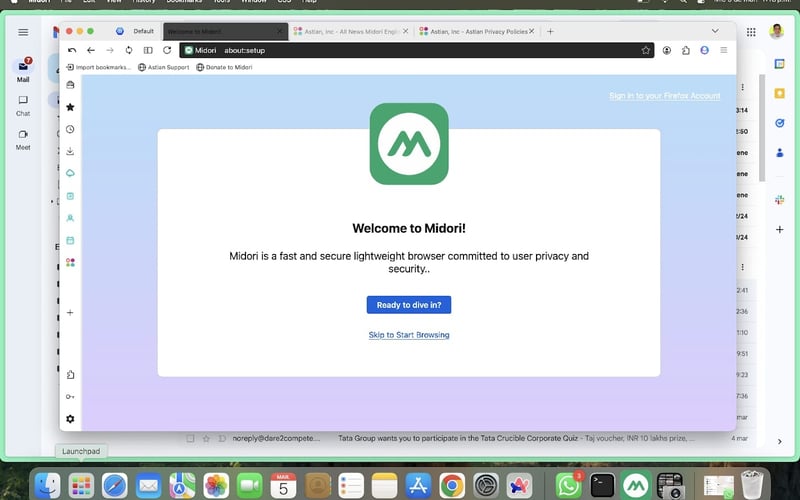The height and width of the screenshot is (500, 800).
Task: Click Import bookmarks in bookmarks bar
Action: (x=98, y=67)
